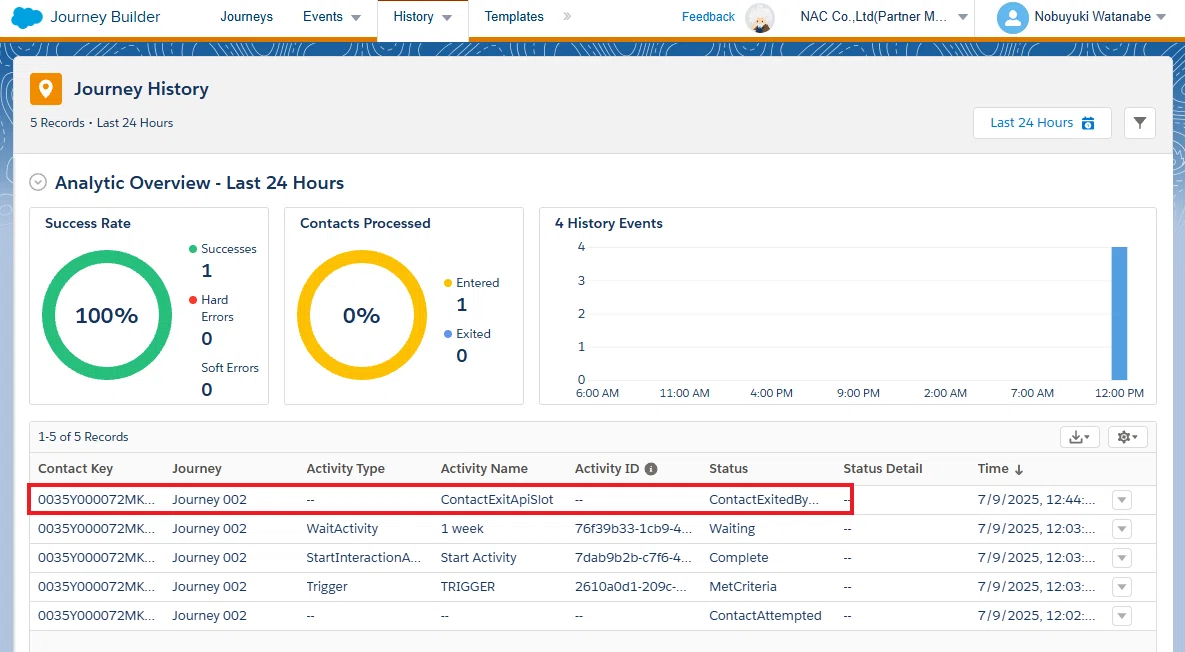
Task: Open the filter funnel icon
Action: pyautogui.click(x=1140, y=123)
